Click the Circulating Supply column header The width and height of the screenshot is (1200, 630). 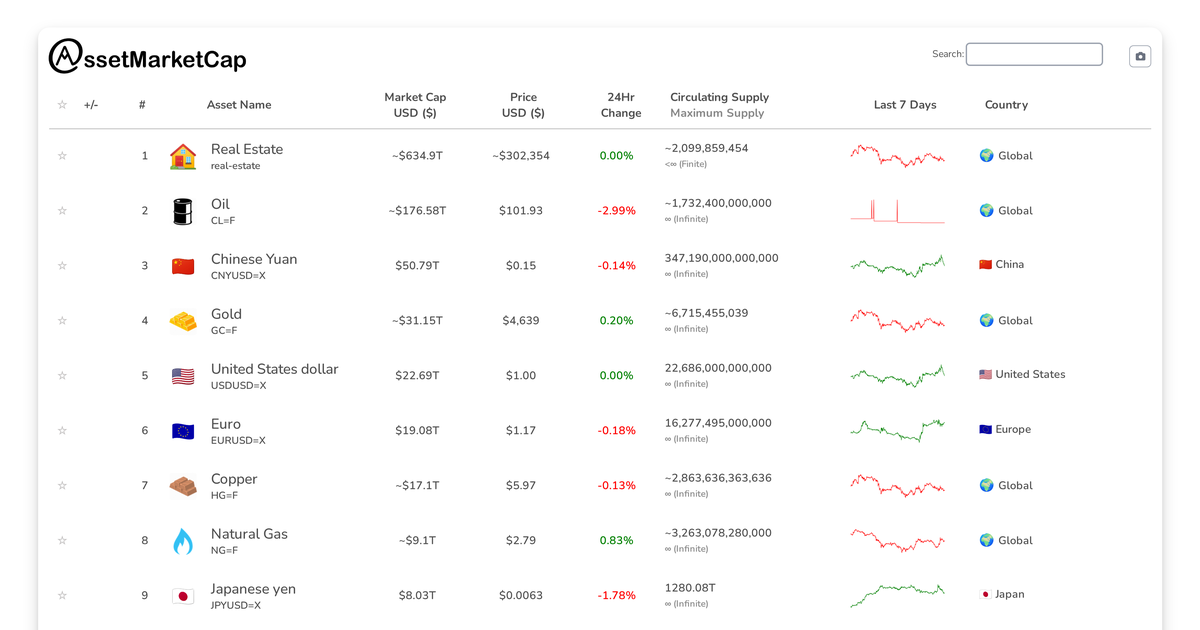click(720, 97)
